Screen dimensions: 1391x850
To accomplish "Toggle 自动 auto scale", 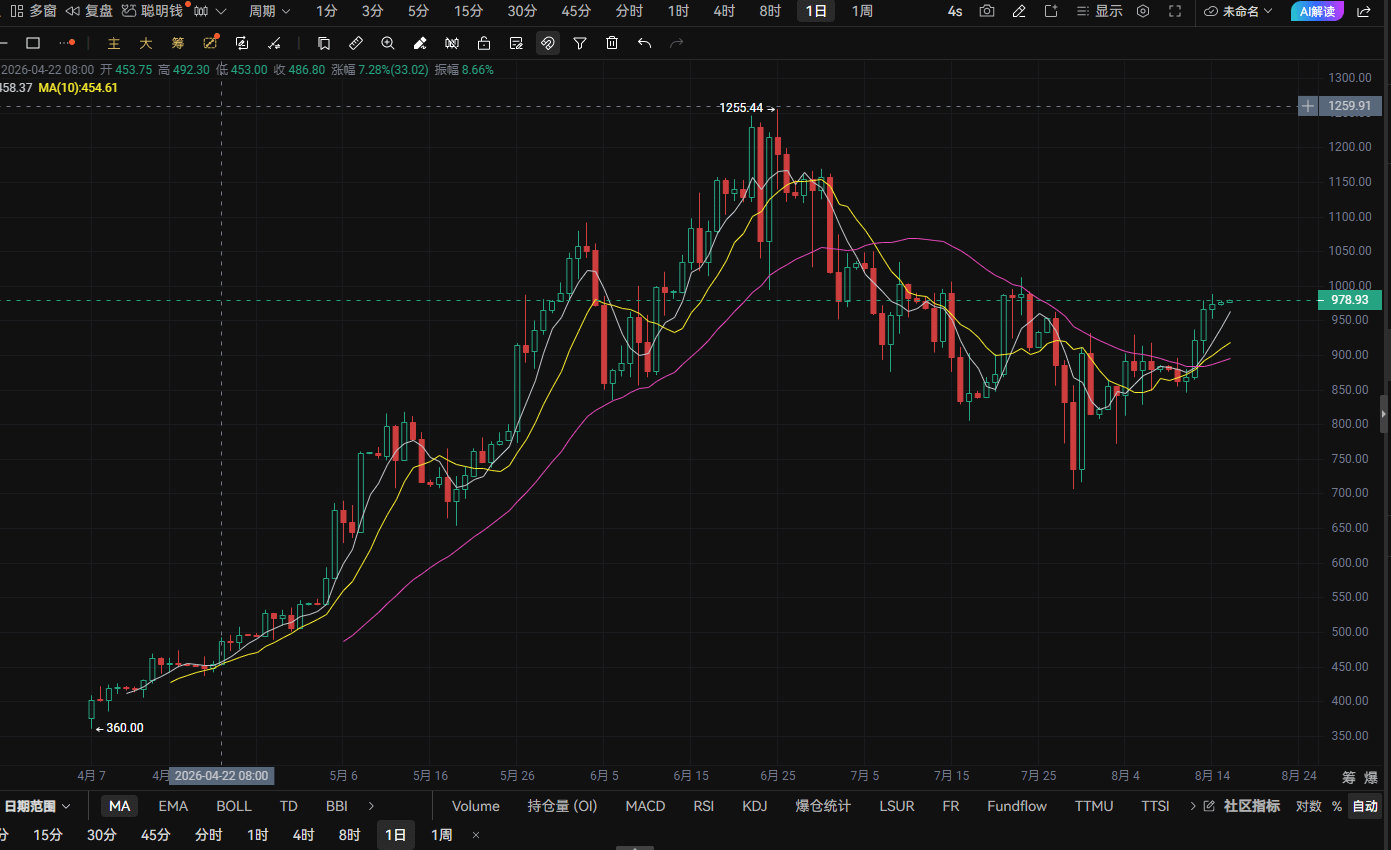I will 1365,806.
